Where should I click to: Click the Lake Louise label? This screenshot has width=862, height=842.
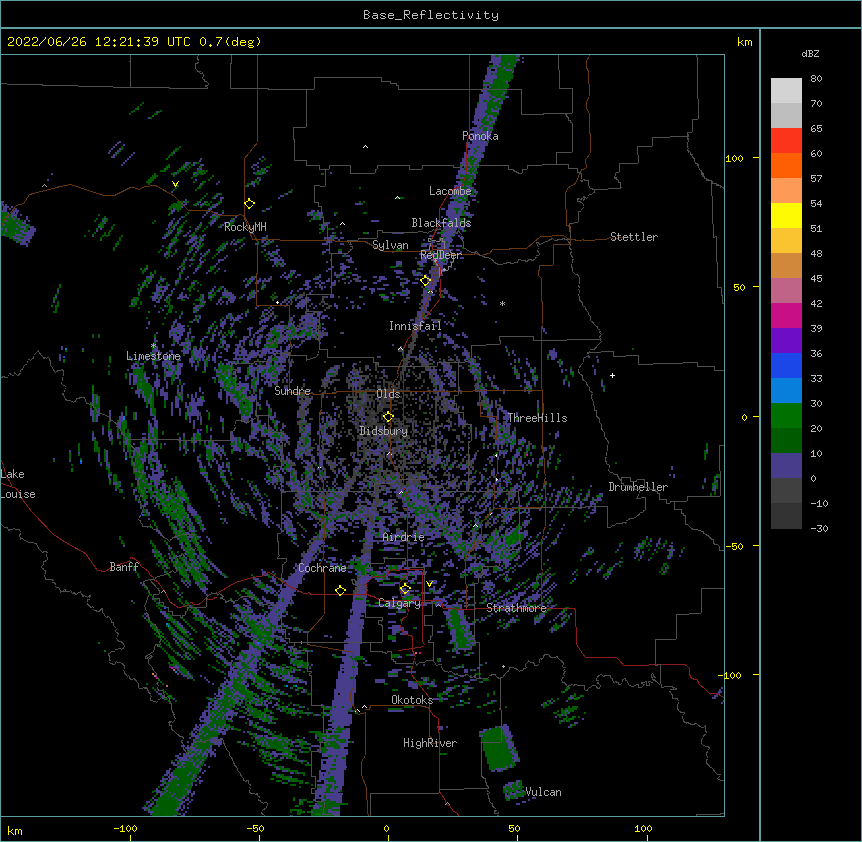point(18,484)
